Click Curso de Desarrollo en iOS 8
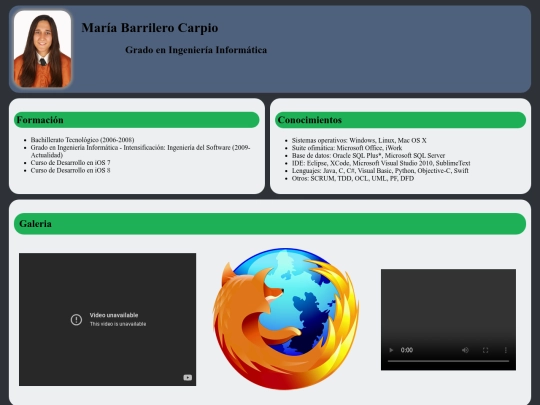Viewport: 540px width, 405px height. click(71, 170)
